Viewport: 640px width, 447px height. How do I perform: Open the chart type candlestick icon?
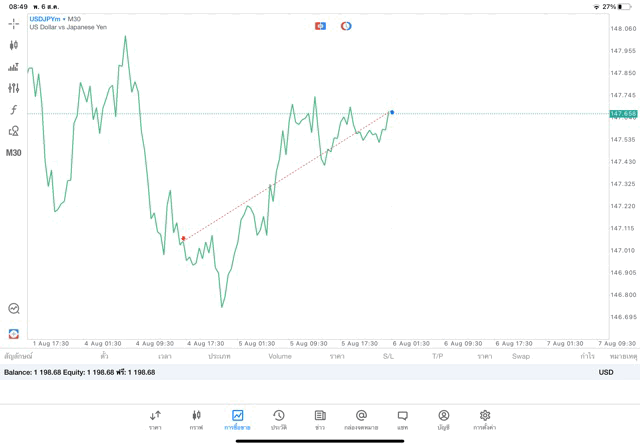14,45
